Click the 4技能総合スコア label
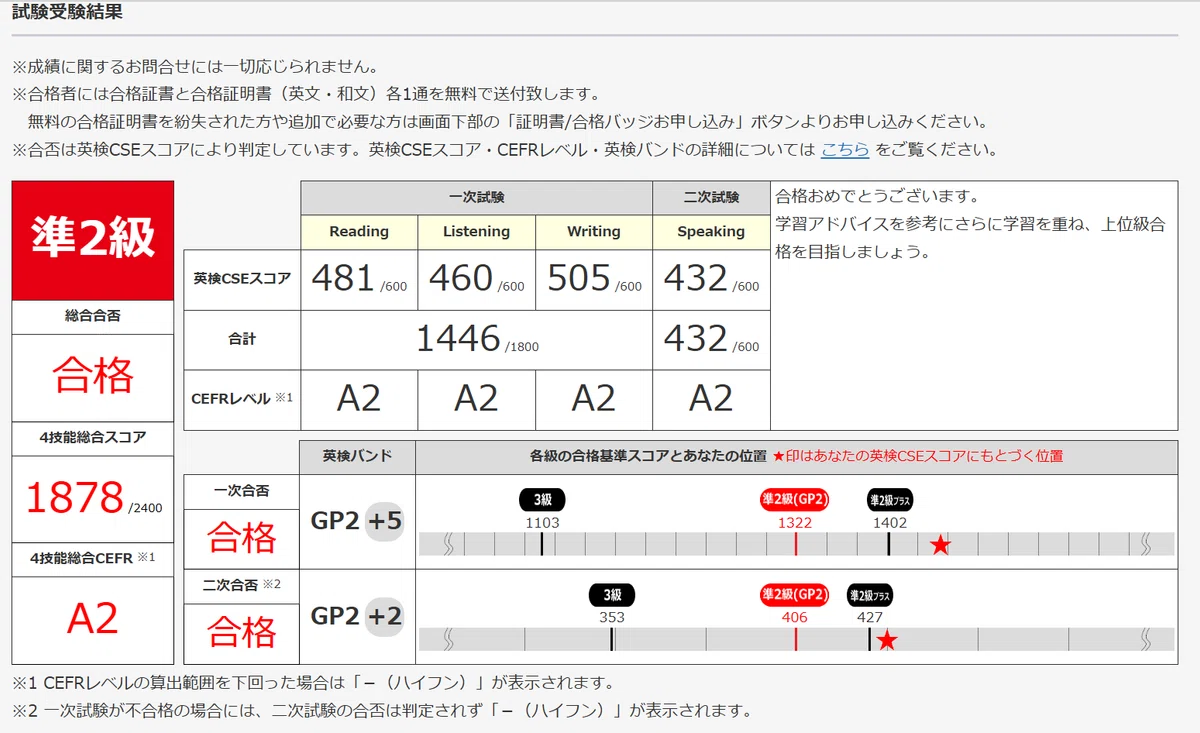1200x733 pixels. pos(93,437)
